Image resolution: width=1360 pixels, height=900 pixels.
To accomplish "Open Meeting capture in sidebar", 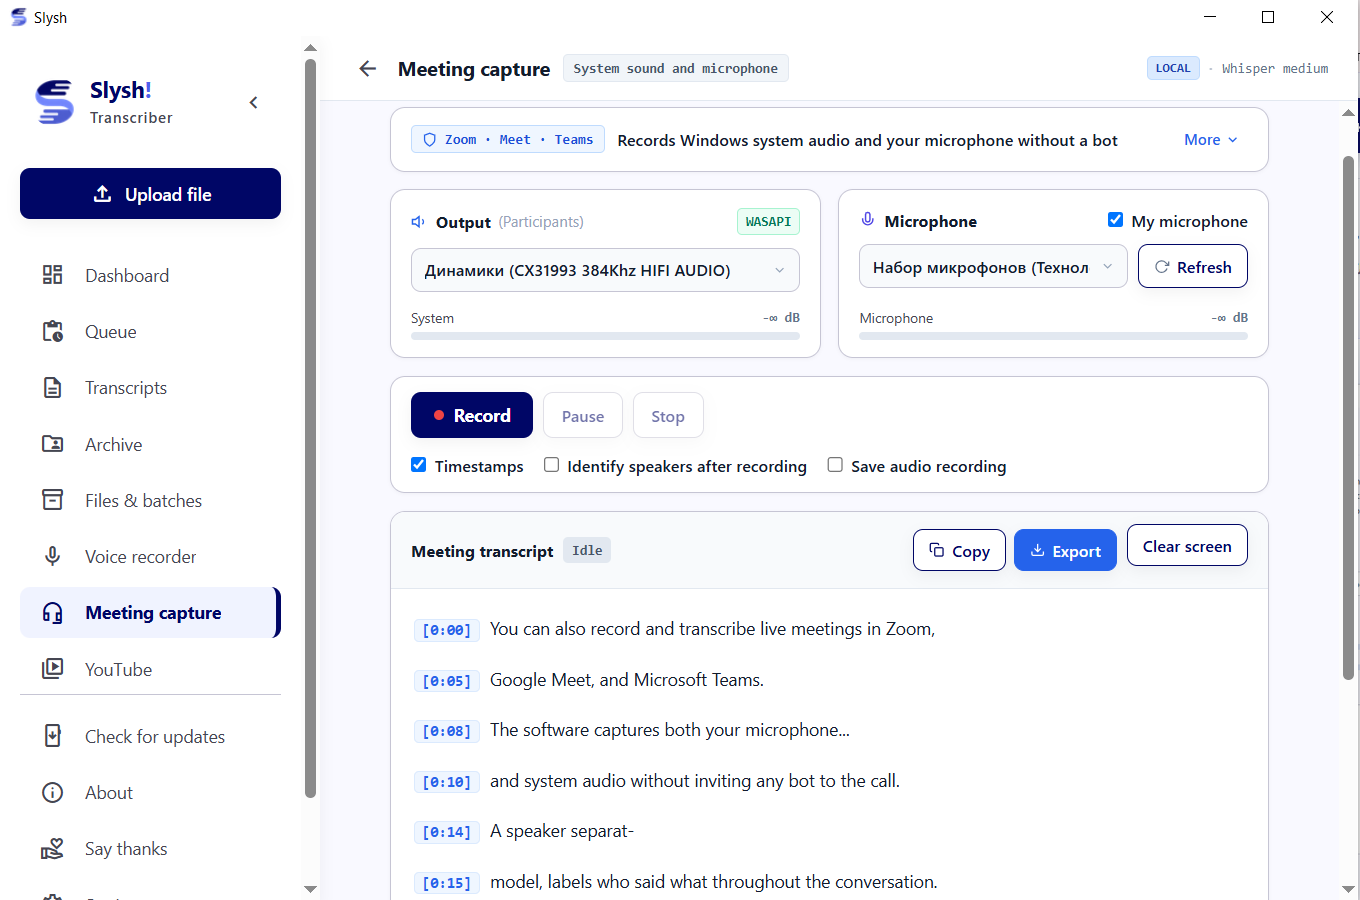I will pyautogui.click(x=150, y=613).
